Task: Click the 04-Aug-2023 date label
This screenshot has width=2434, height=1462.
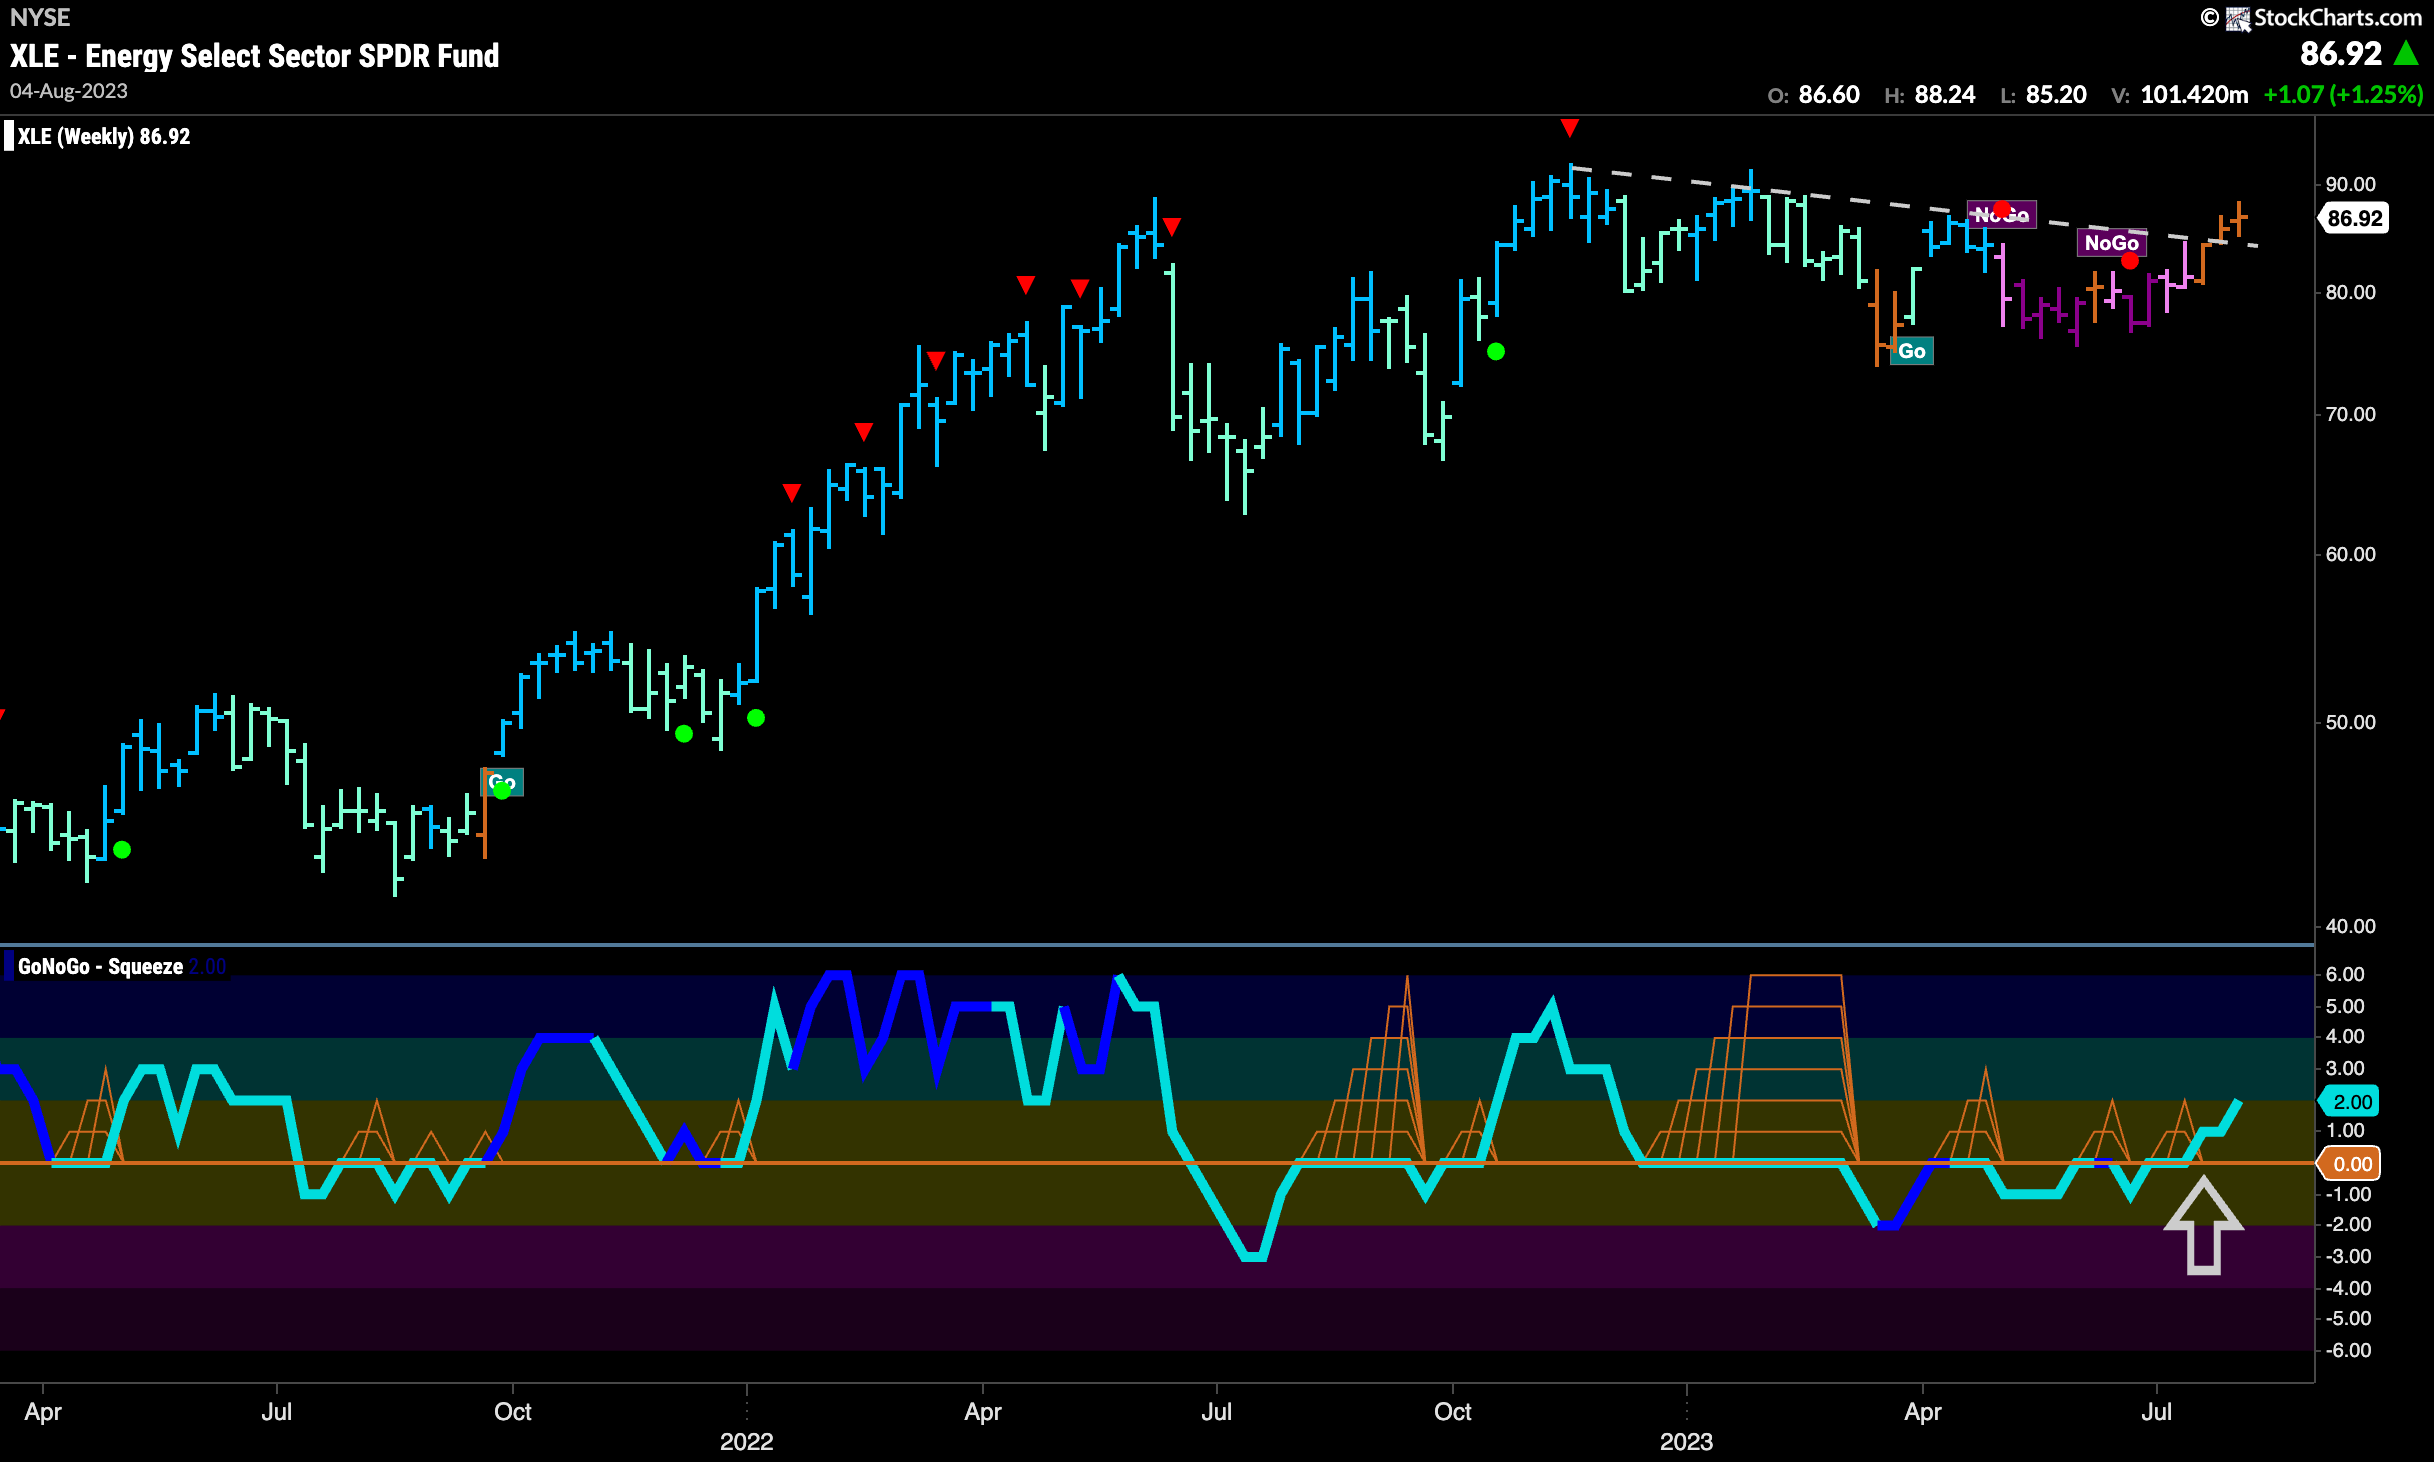Action: [69, 91]
